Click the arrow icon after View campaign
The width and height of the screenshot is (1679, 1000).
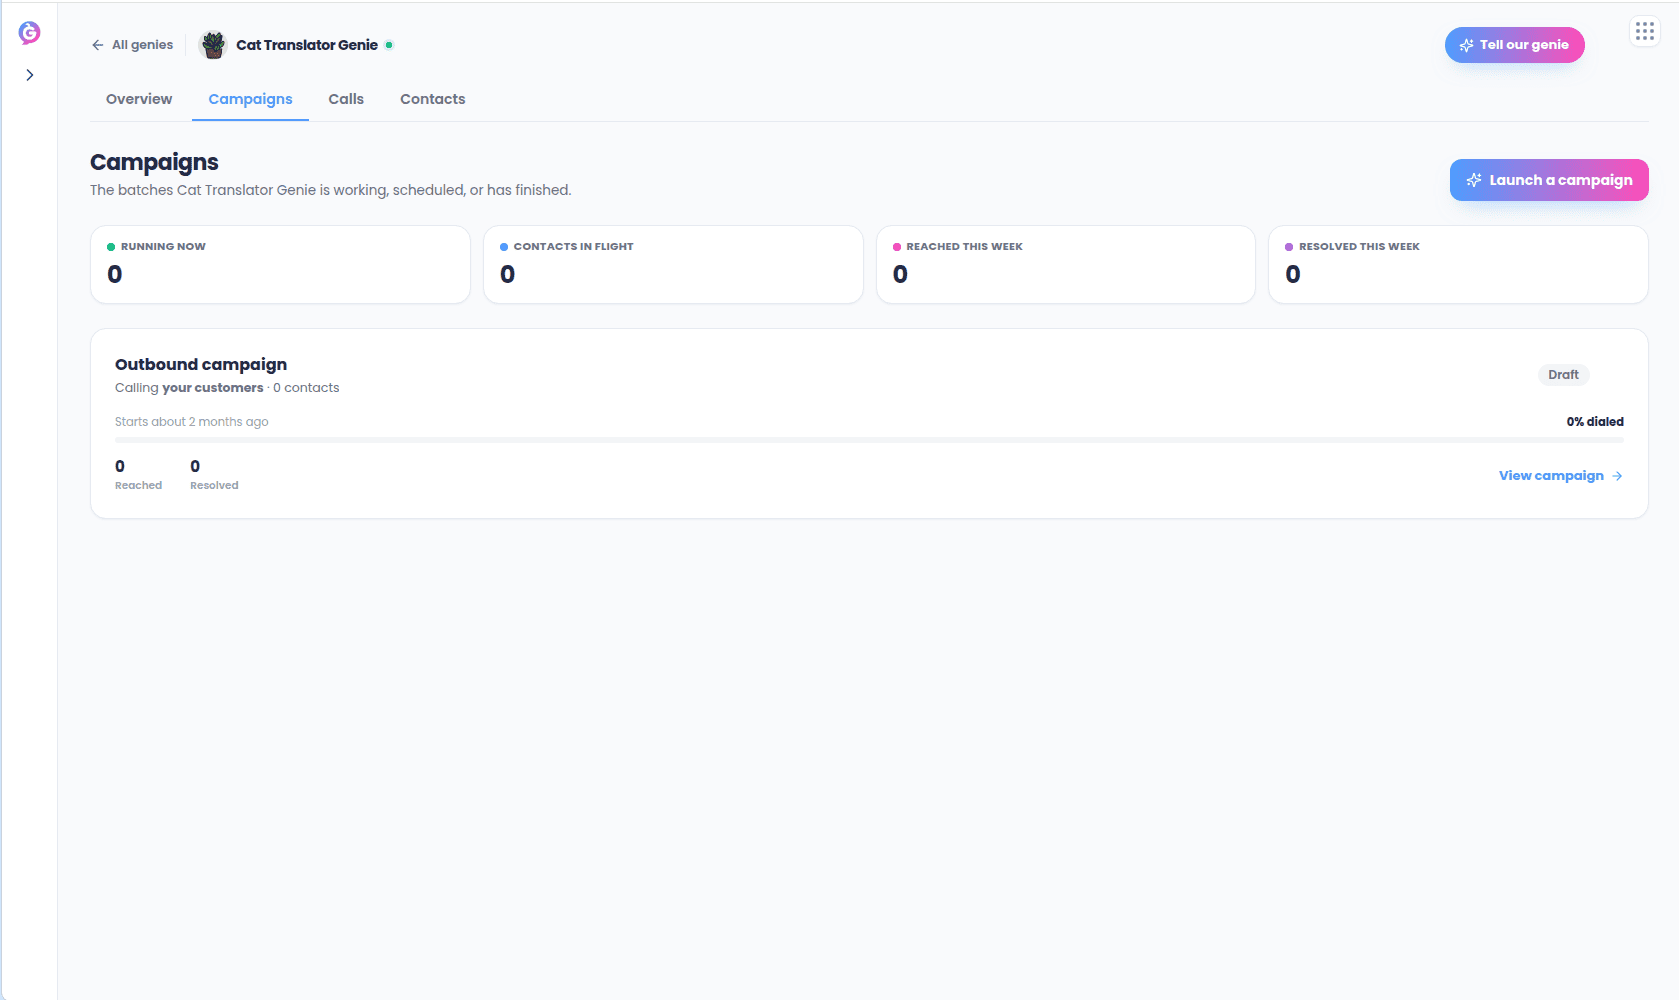(x=1617, y=476)
